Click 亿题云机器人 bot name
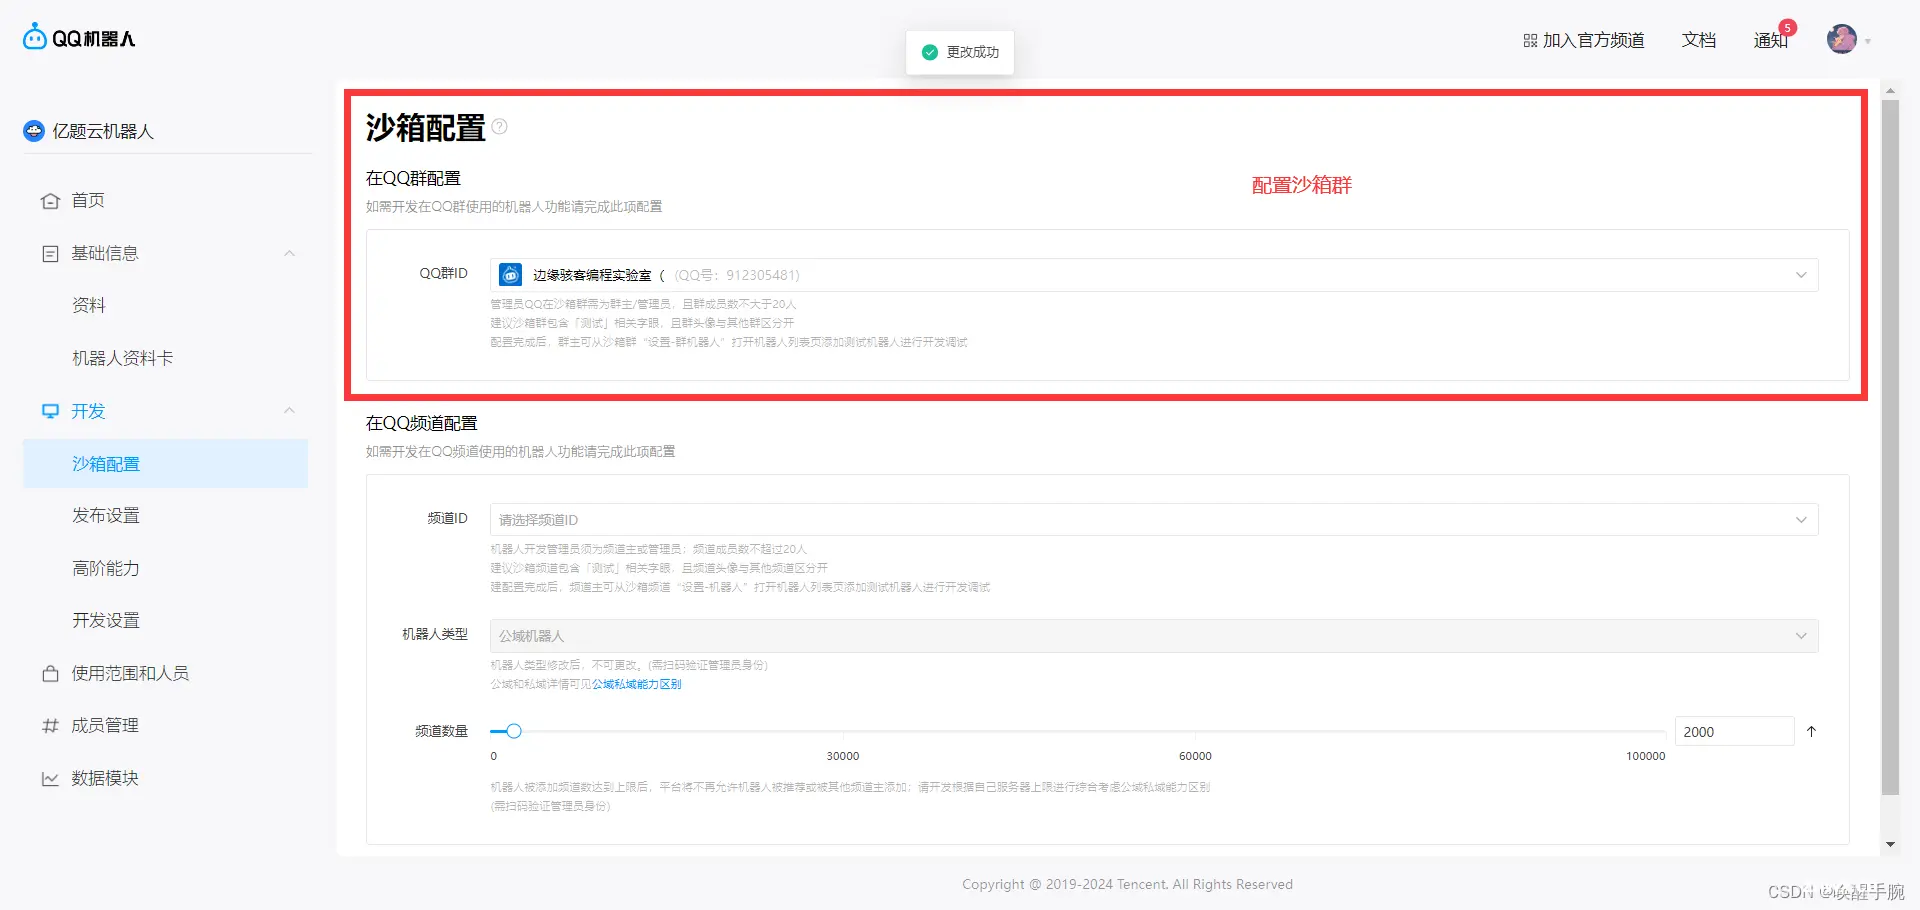This screenshot has height=910, width=1920. coord(103,132)
